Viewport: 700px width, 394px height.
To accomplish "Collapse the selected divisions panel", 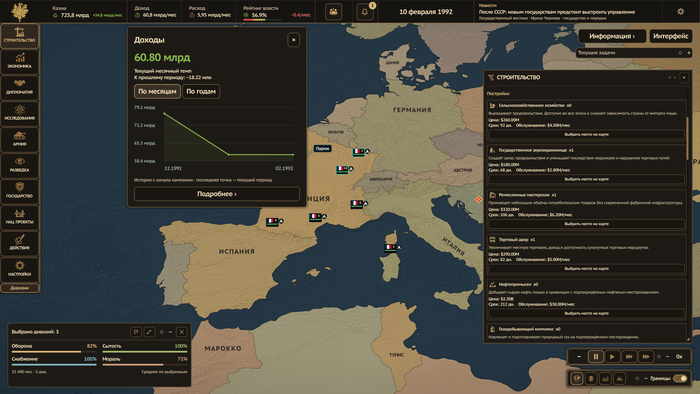I will [x=170, y=332].
